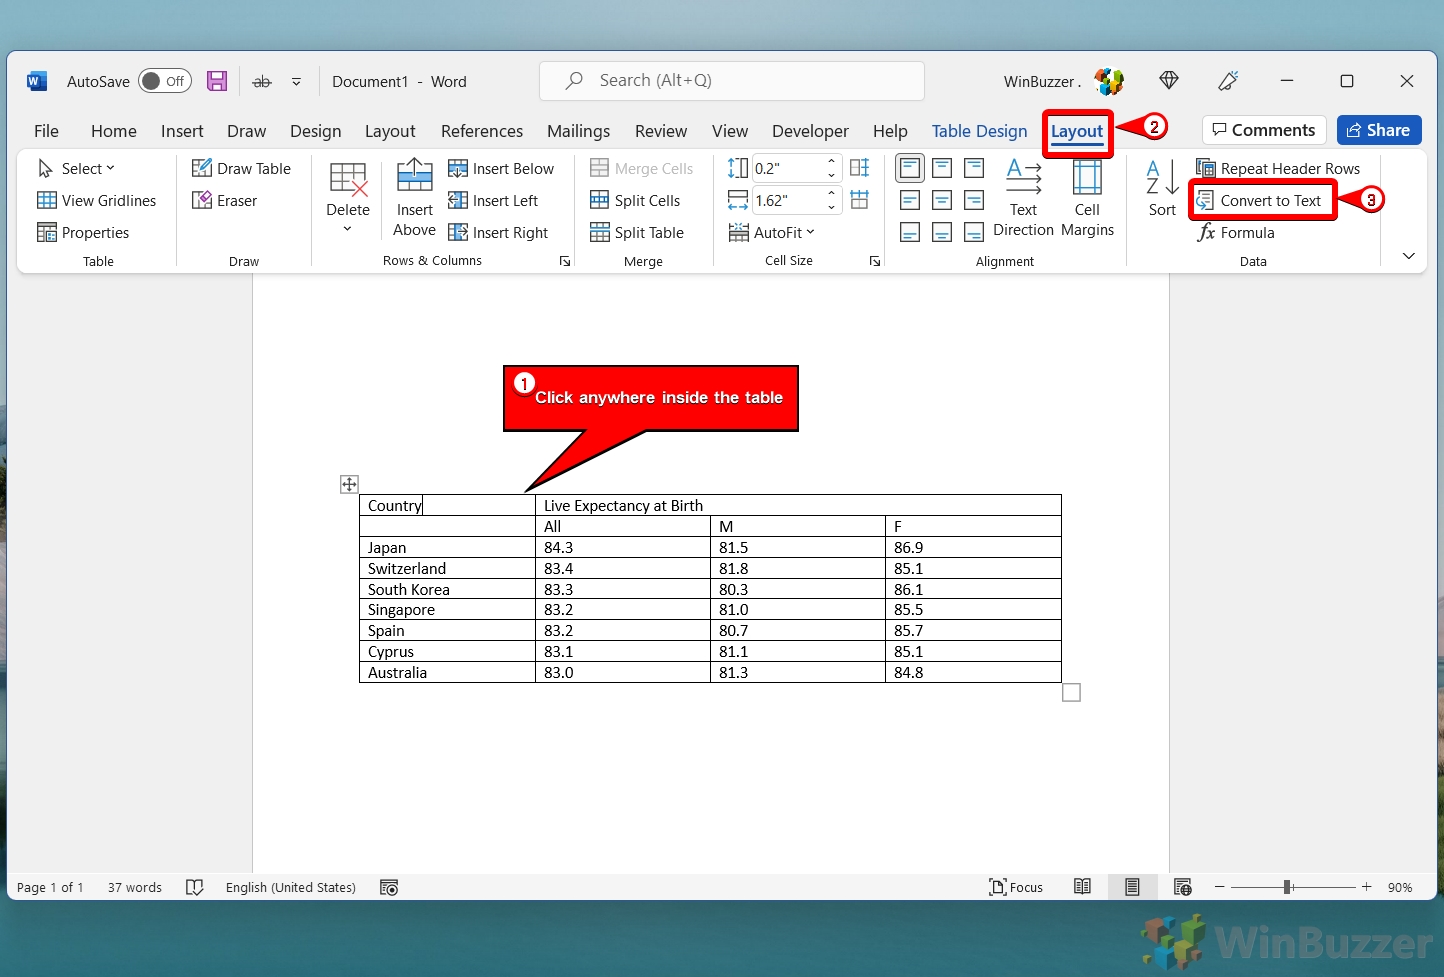Open the Comments pane
This screenshot has width=1444, height=977.
pos(1264,130)
